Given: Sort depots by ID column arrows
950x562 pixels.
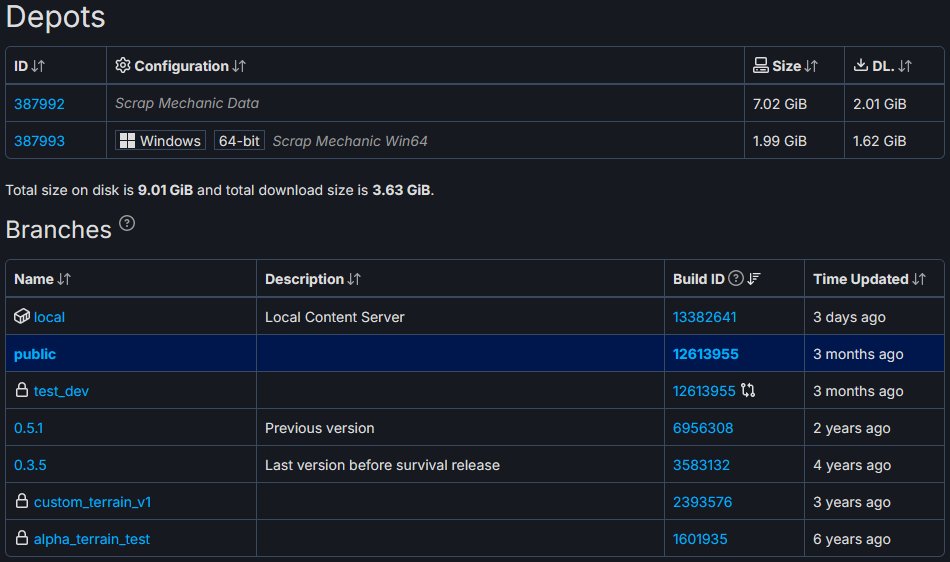Looking at the screenshot, I should [38, 66].
